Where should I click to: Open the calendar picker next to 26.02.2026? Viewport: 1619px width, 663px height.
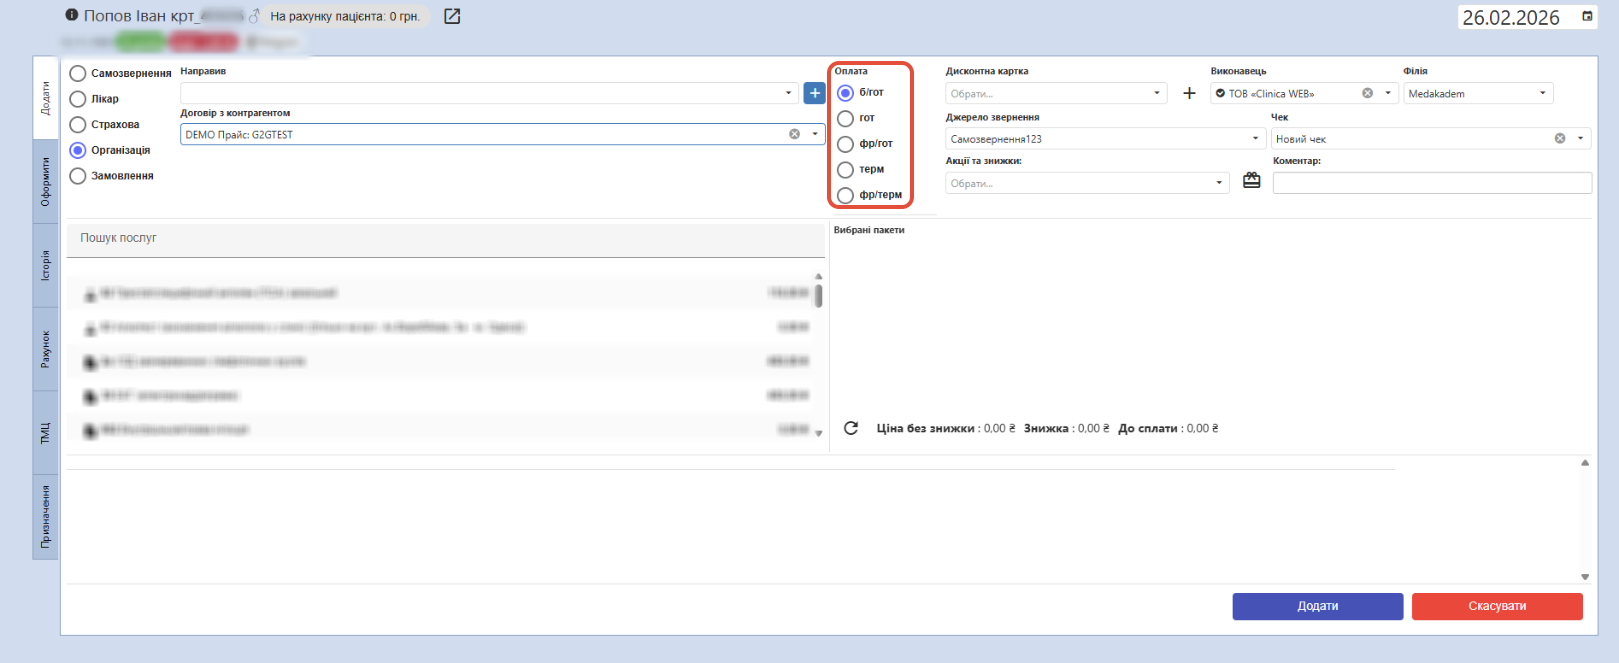1587,16
